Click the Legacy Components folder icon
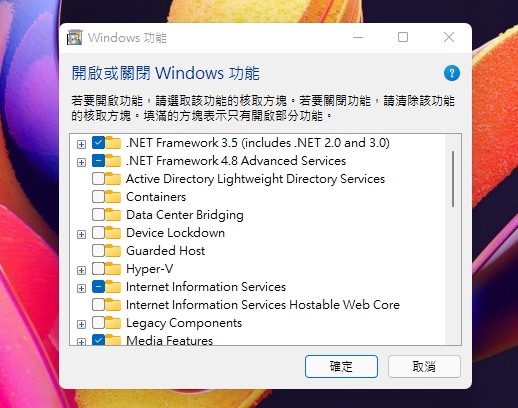This screenshot has height=408, width=518. [113, 323]
